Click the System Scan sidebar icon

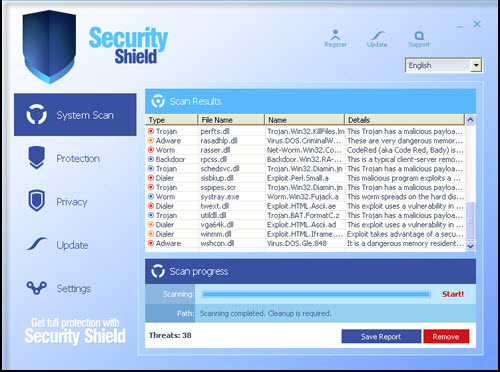[36, 114]
